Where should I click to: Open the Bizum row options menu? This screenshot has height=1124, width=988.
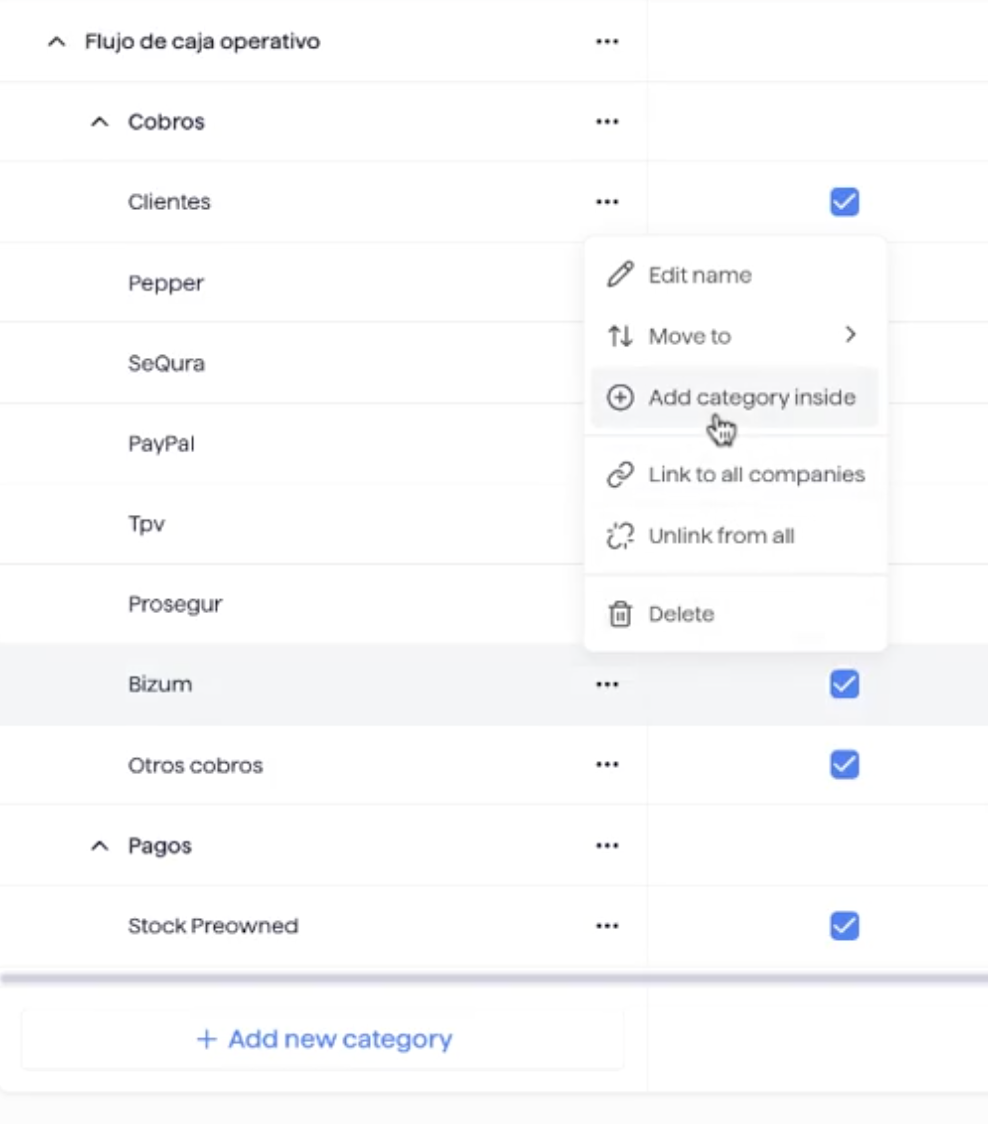tap(607, 685)
